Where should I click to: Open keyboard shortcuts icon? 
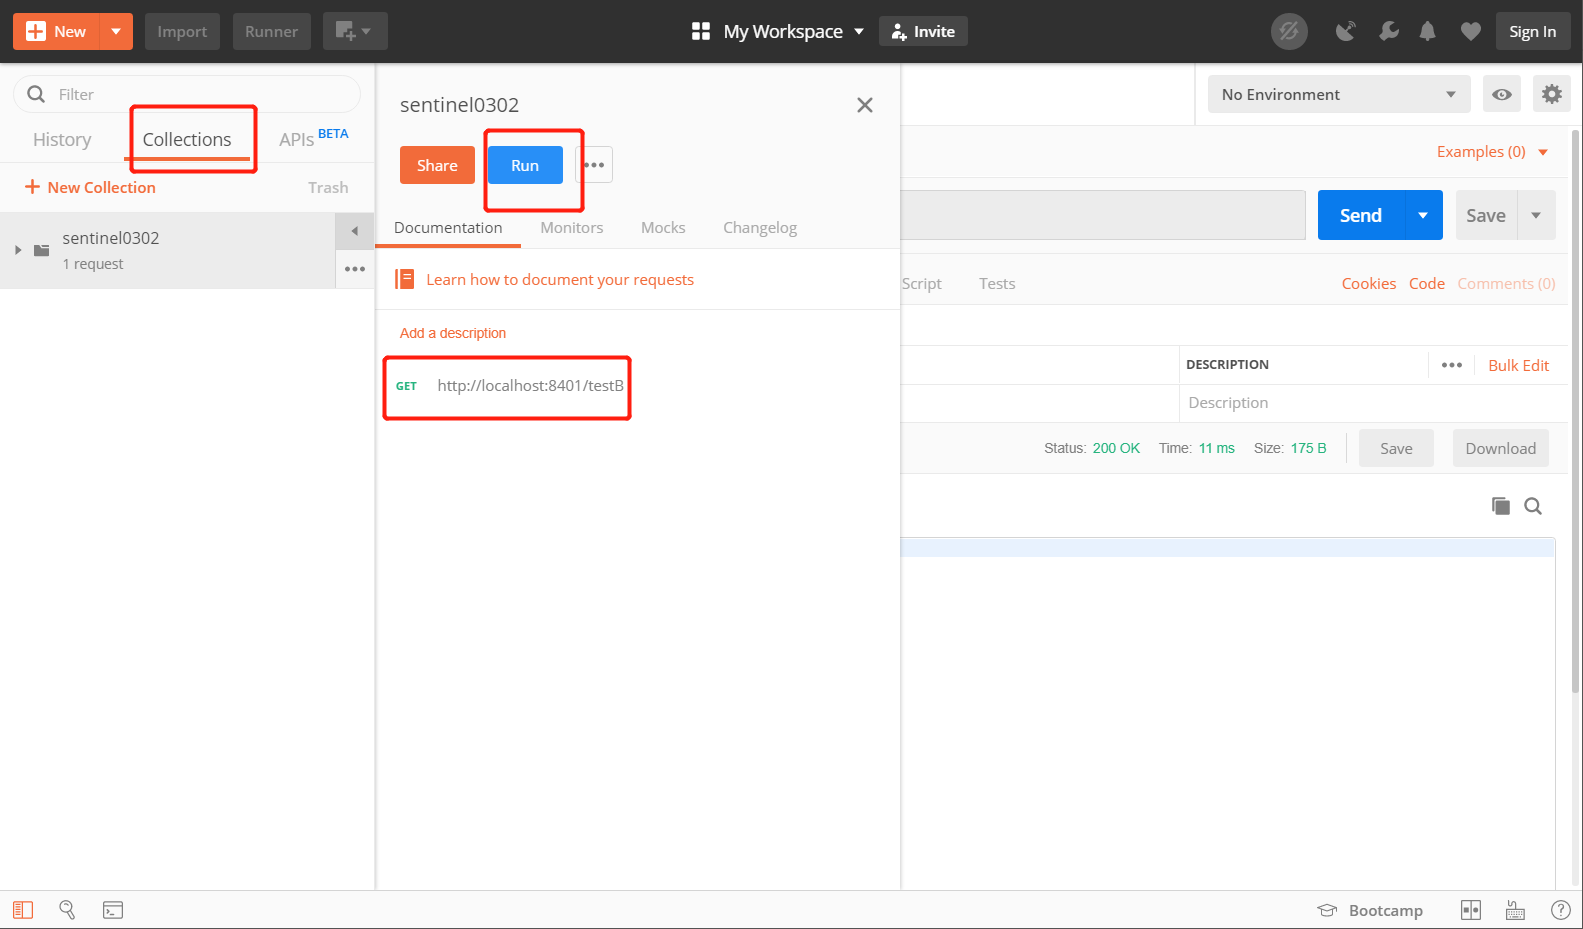[1516, 910]
